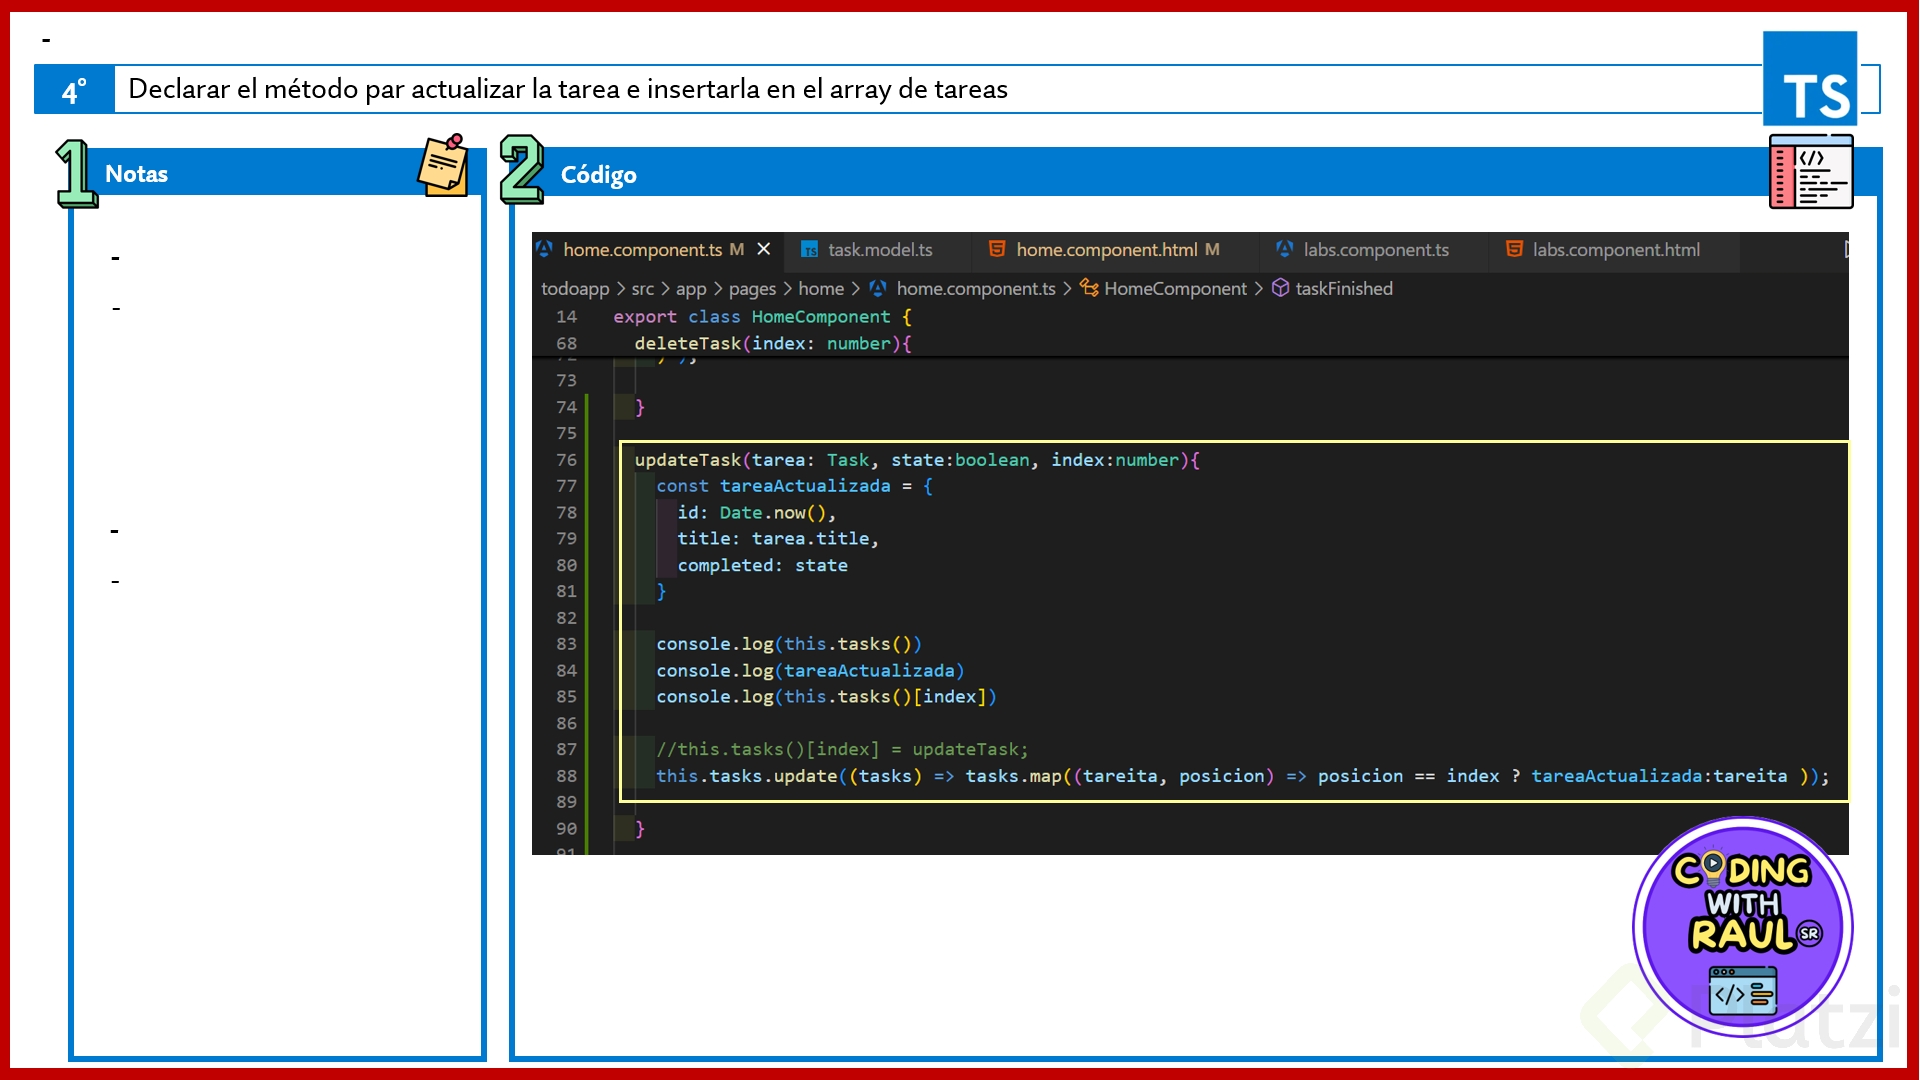Place cursor on the updateTask method declaration
This screenshot has width=1920, height=1080.
pyautogui.click(x=687, y=460)
